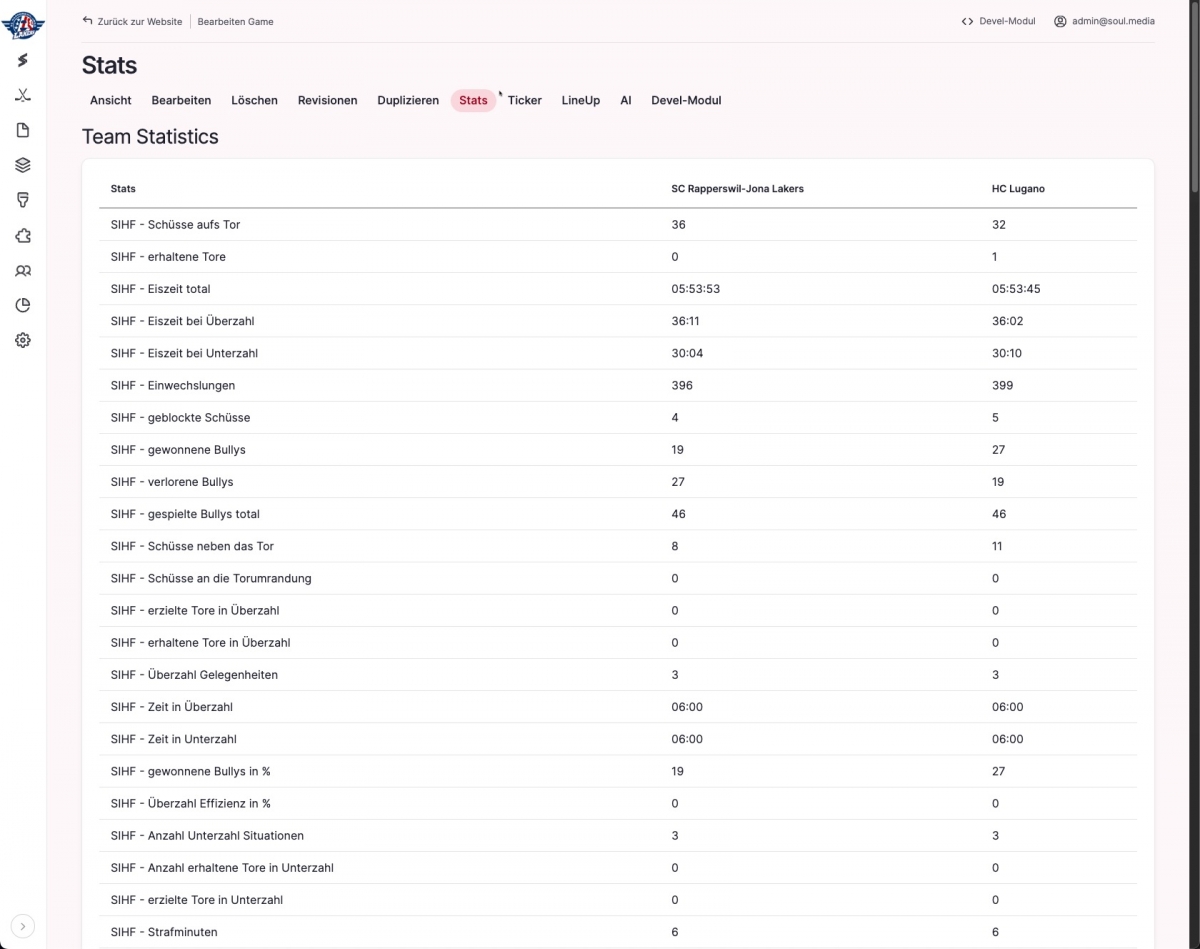Open the admin@soul.media account menu
This screenshot has width=1200, height=949.
pyautogui.click(x=1104, y=21)
